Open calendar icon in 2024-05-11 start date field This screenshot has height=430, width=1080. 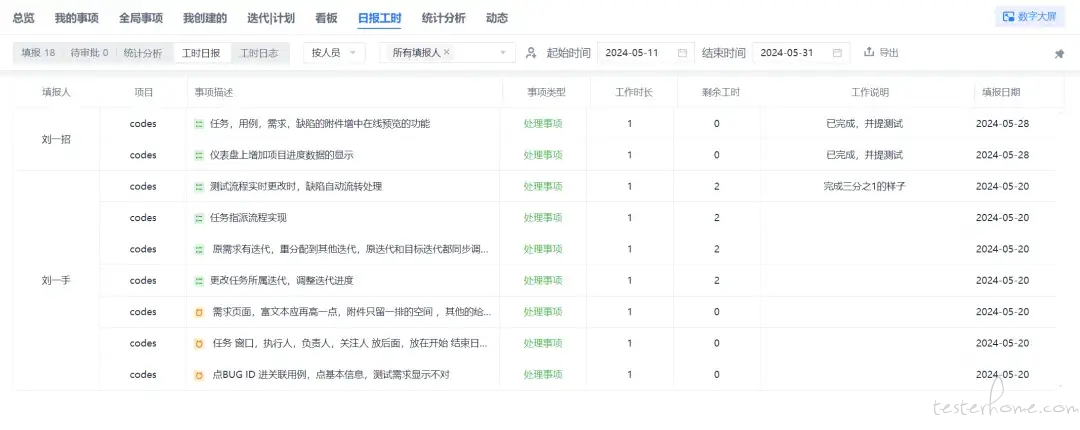click(x=682, y=52)
